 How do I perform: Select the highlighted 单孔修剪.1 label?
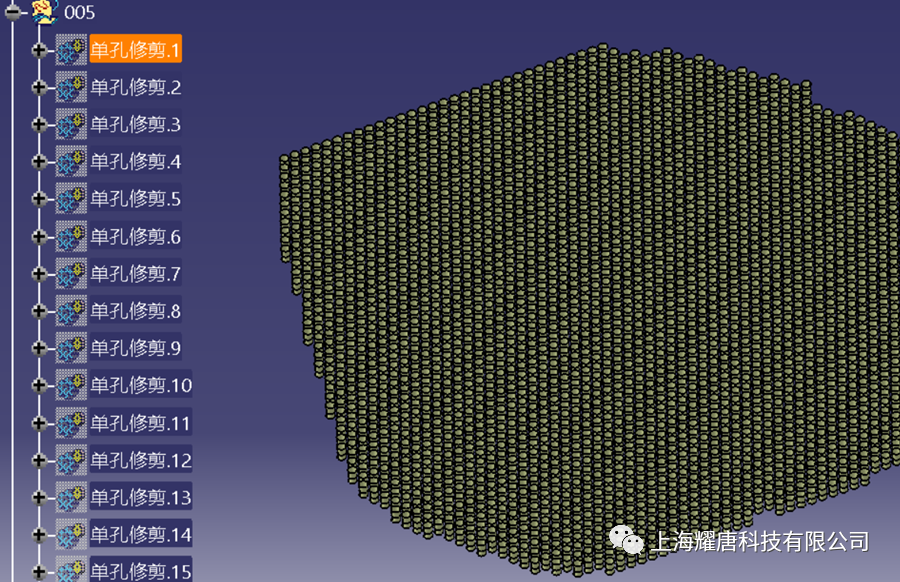point(135,49)
